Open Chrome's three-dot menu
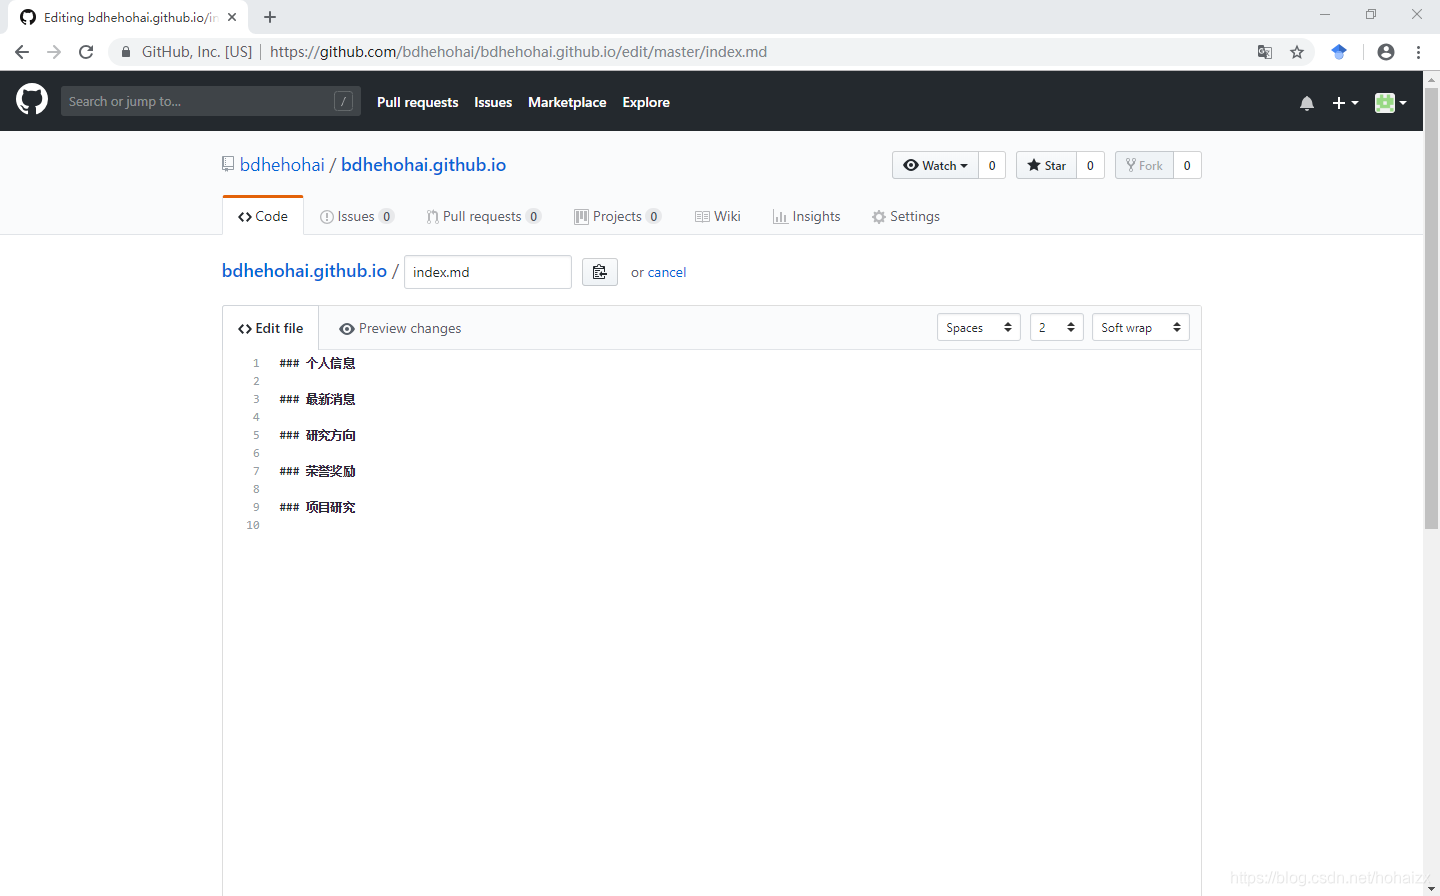The image size is (1440, 896). (1419, 52)
